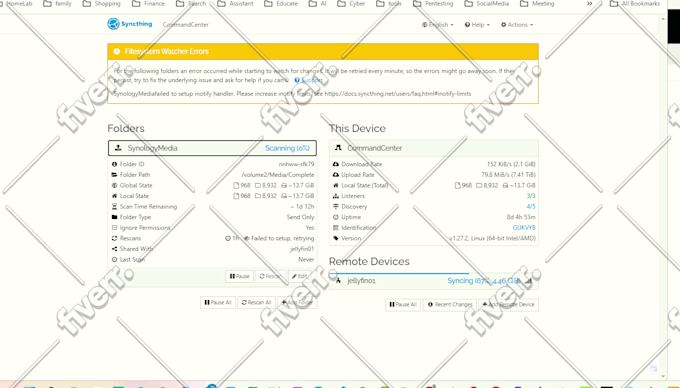Open the CommandCenter navbar link
Image resolution: width=680 pixels, height=388 pixels.
(x=186, y=25)
